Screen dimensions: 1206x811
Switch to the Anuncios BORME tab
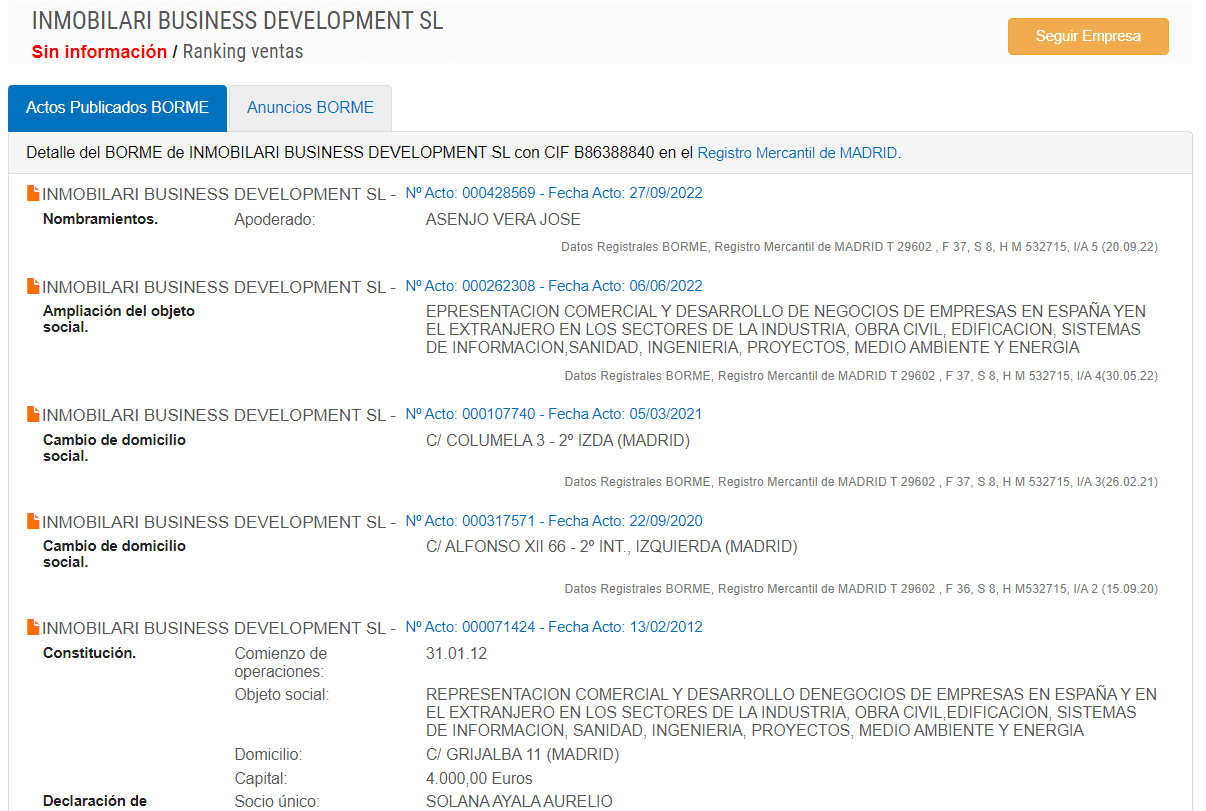click(310, 108)
